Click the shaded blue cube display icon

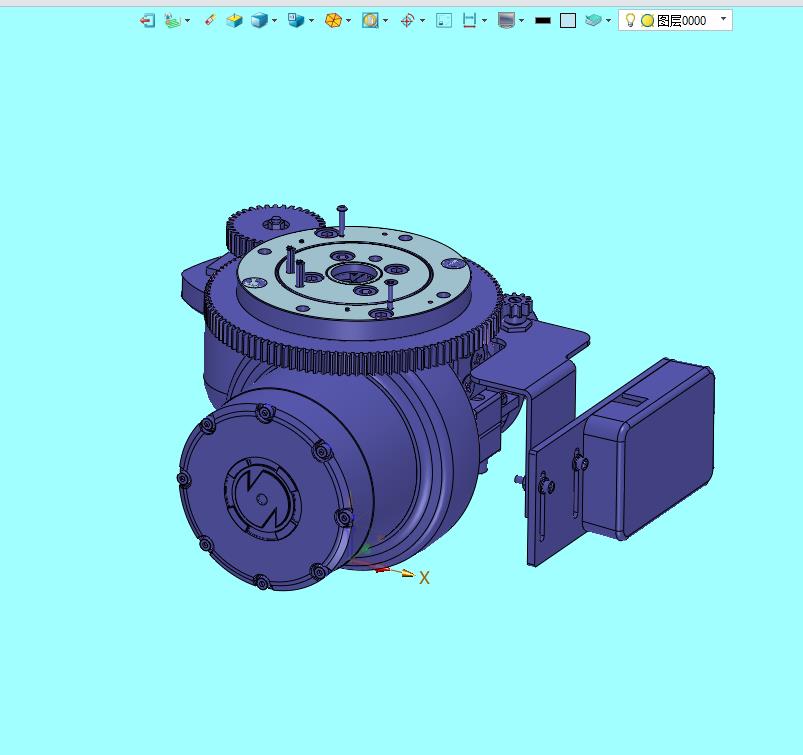pos(259,20)
